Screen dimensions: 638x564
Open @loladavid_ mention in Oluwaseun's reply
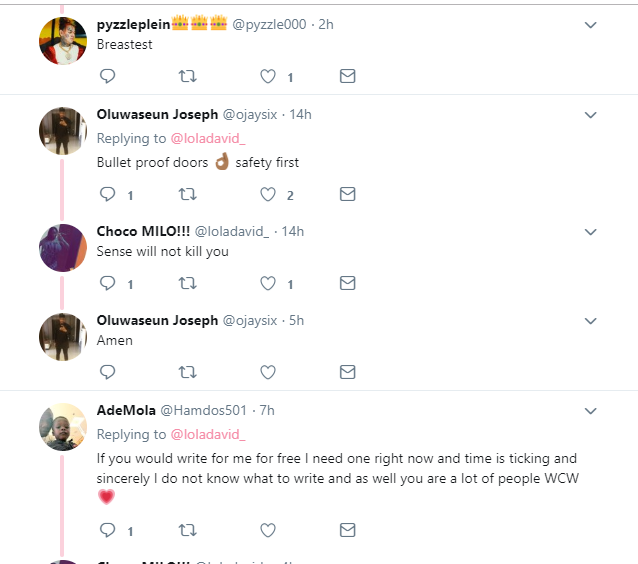click(x=208, y=139)
